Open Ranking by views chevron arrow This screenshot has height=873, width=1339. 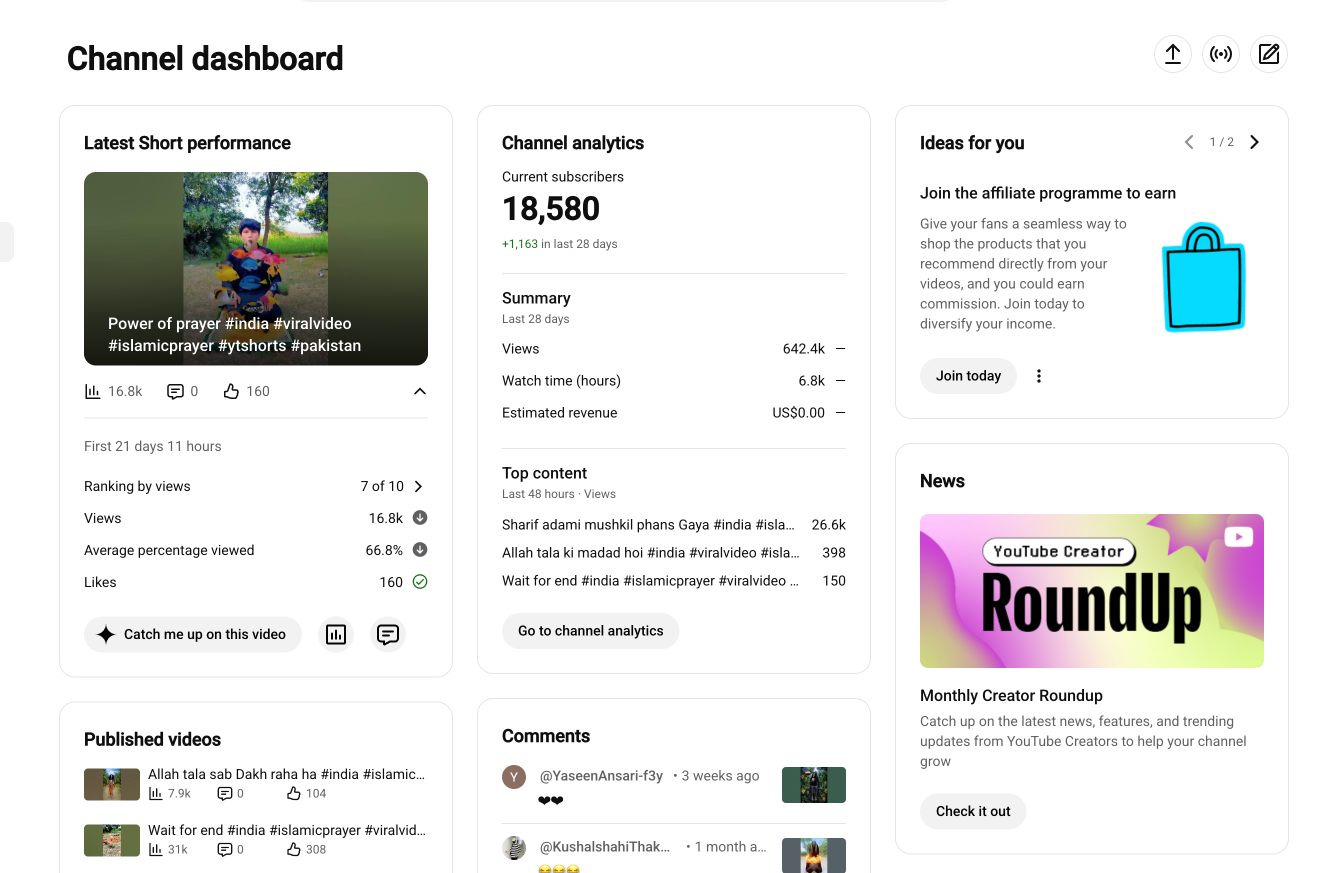(418, 486)
